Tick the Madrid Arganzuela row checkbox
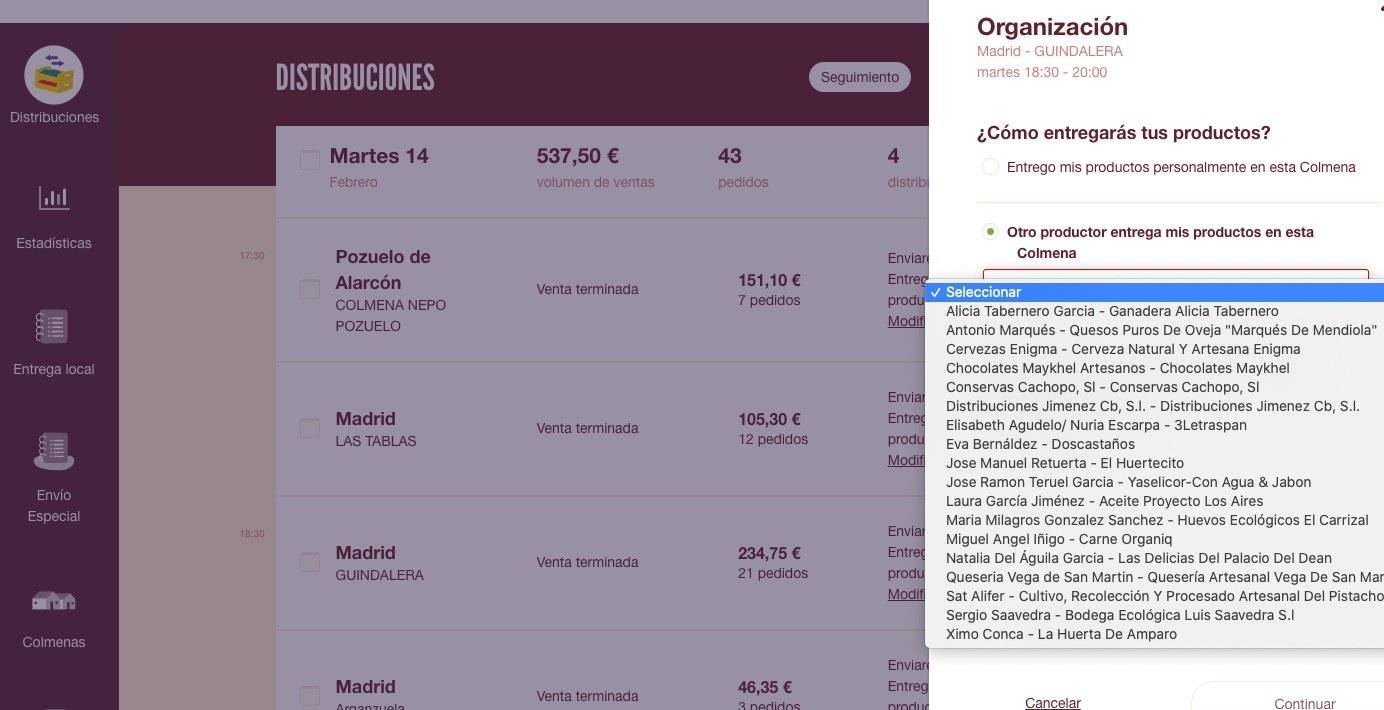Screen dimensions: 1384x710 [310, 696]
